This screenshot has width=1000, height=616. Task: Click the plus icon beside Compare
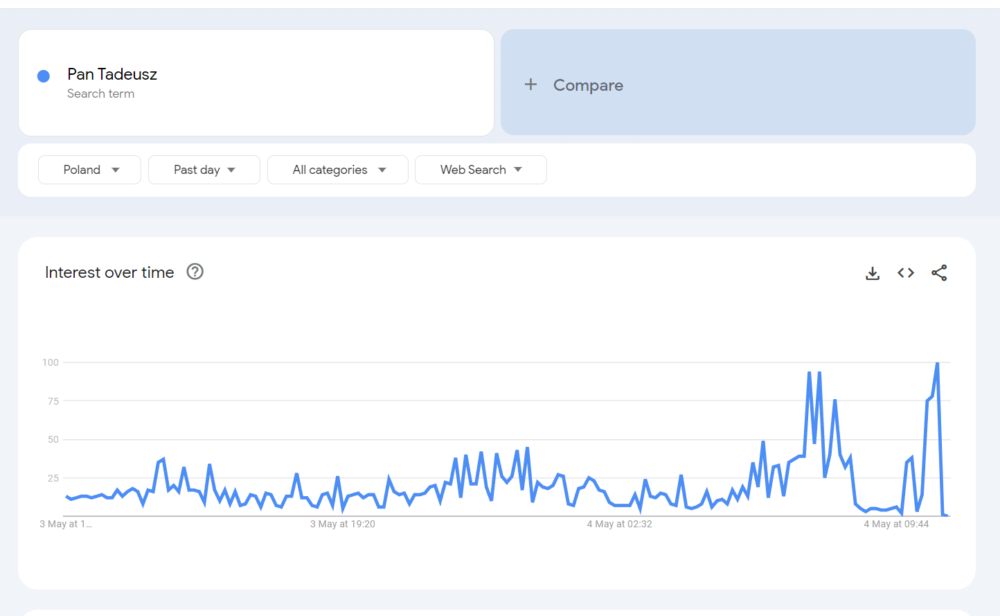531,84
